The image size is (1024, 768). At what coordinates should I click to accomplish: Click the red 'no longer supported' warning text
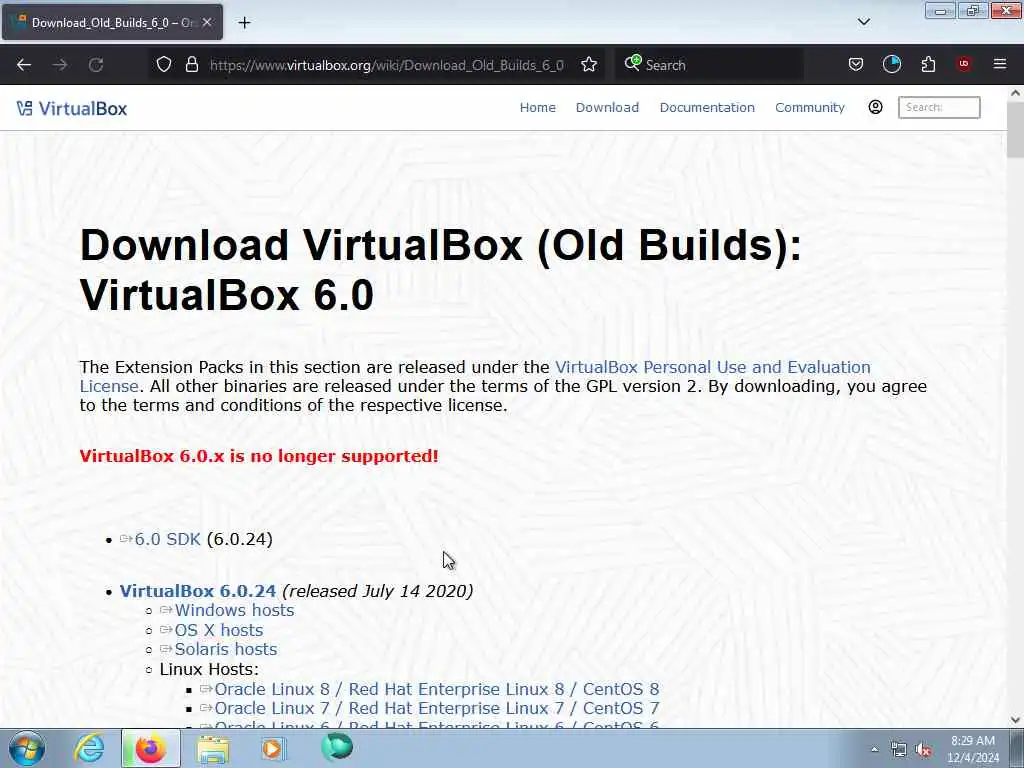(259, 456)
